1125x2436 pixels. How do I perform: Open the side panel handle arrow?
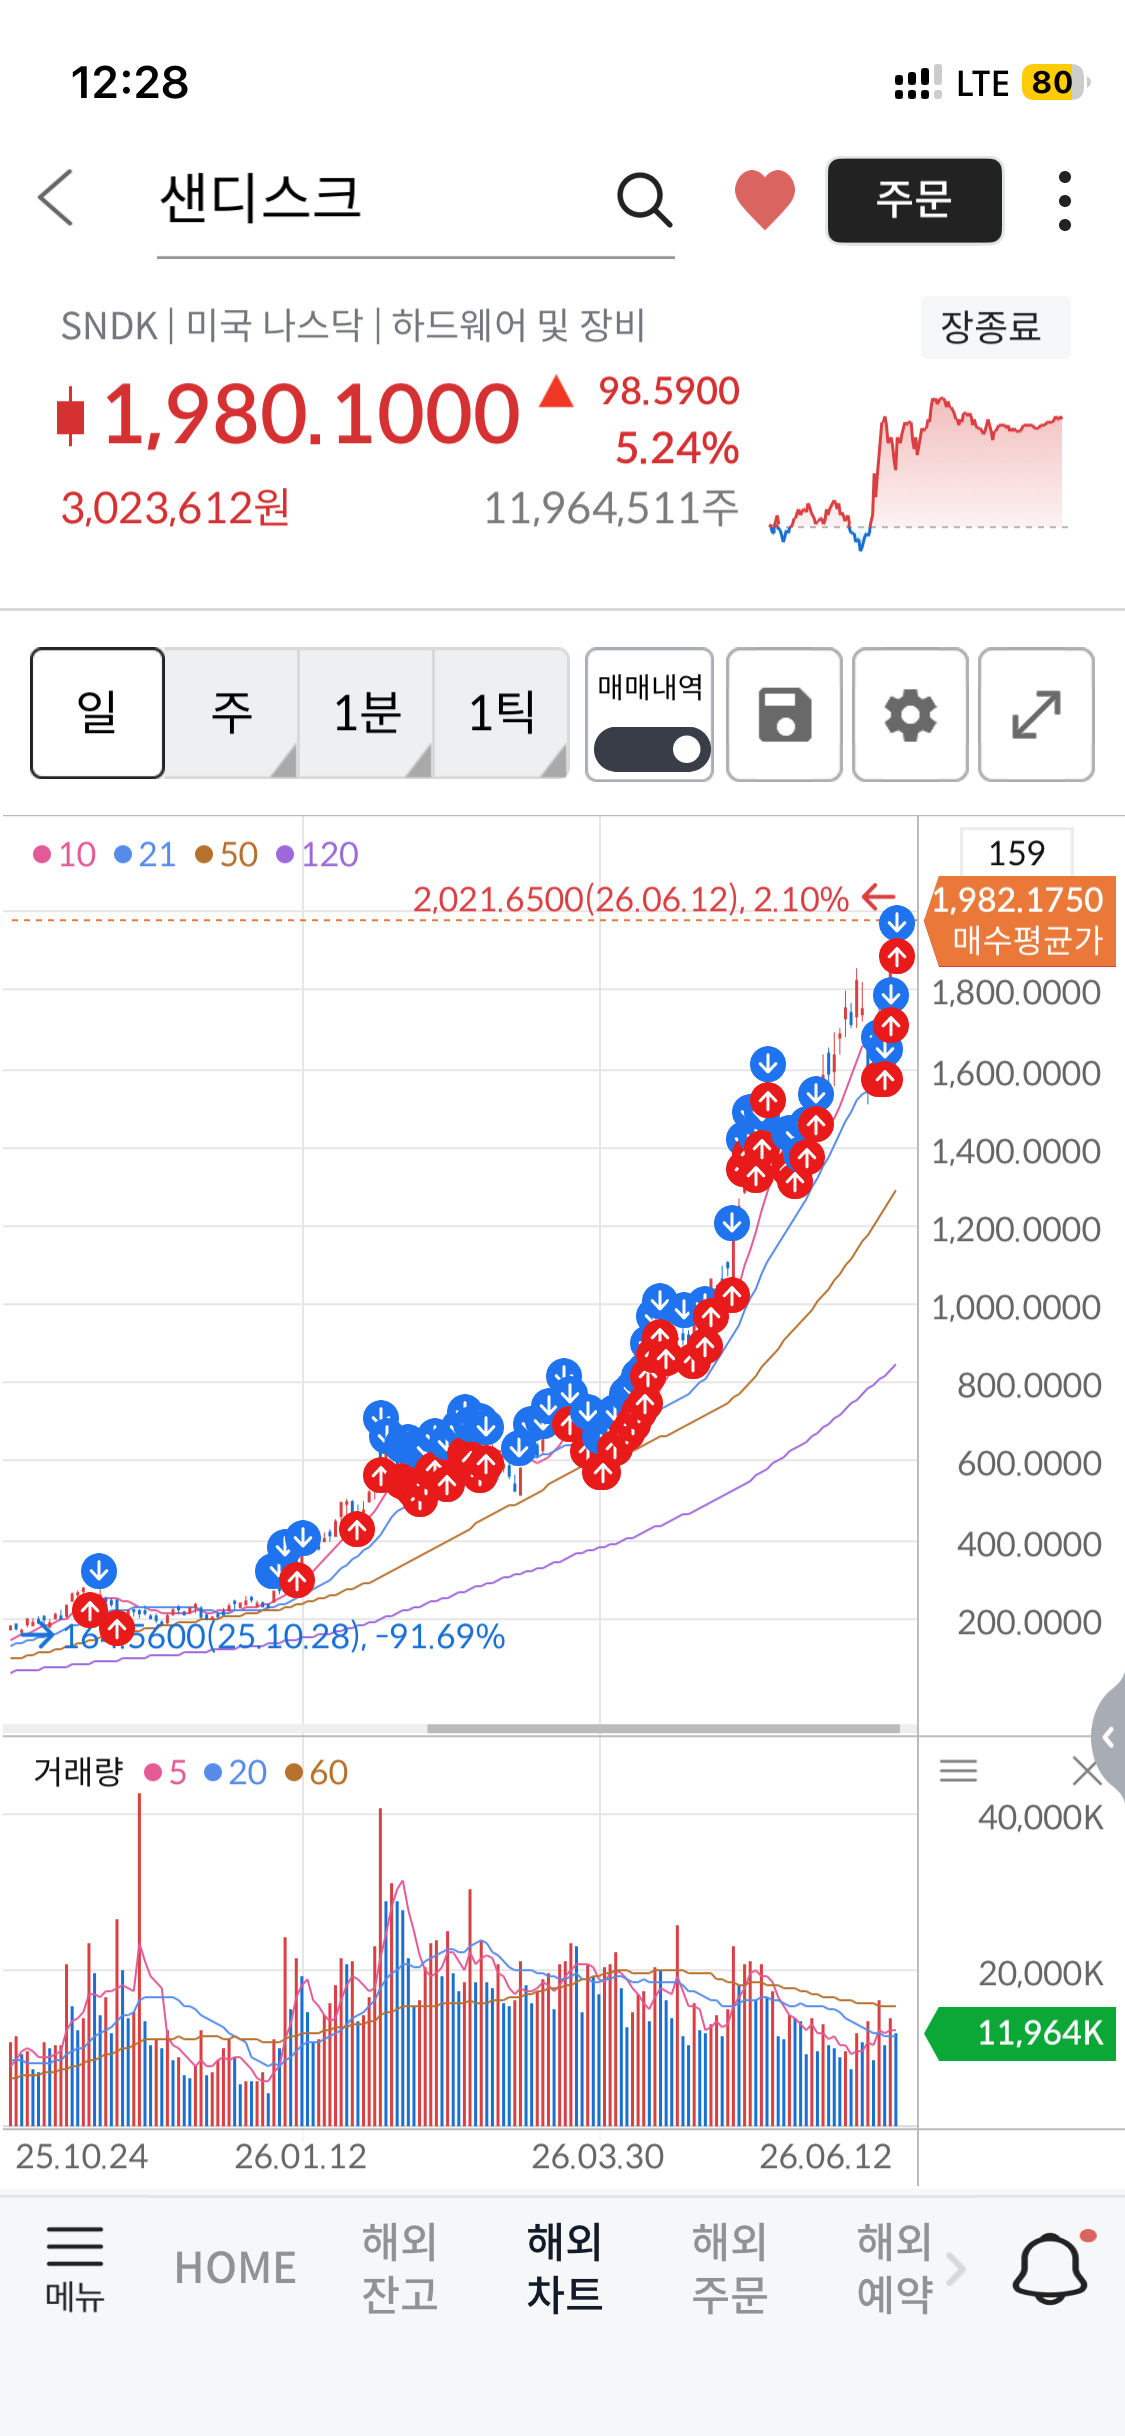click(1108, 1738)
